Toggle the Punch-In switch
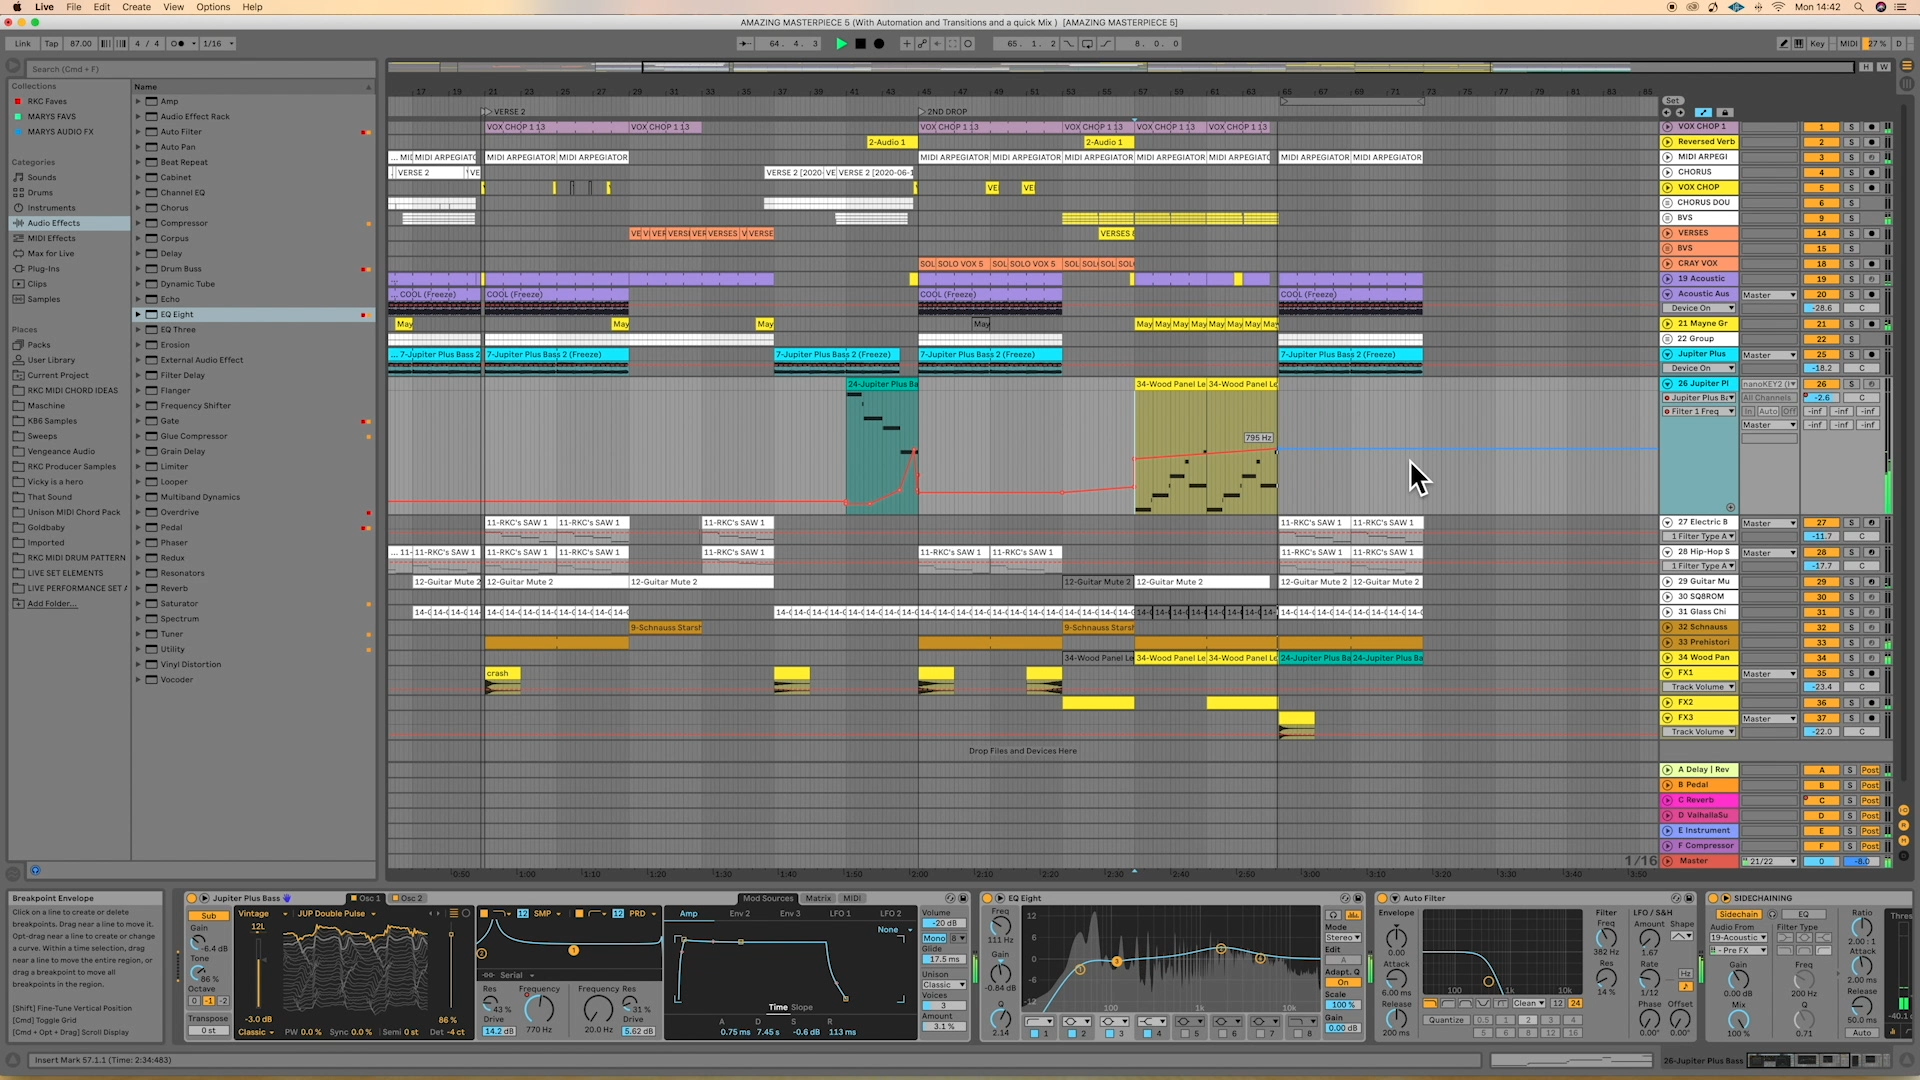The width and height of the screenshot is (1920, 1080). [1070, 44]
